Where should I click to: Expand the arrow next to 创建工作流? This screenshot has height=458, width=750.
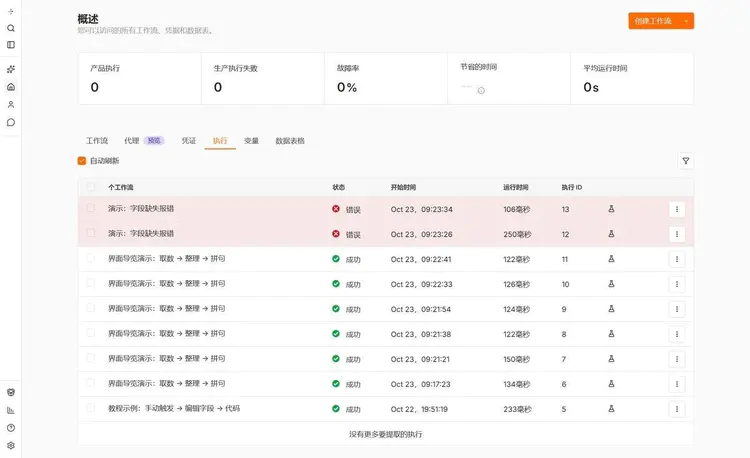pyautogui.click(x=686, y=21)
